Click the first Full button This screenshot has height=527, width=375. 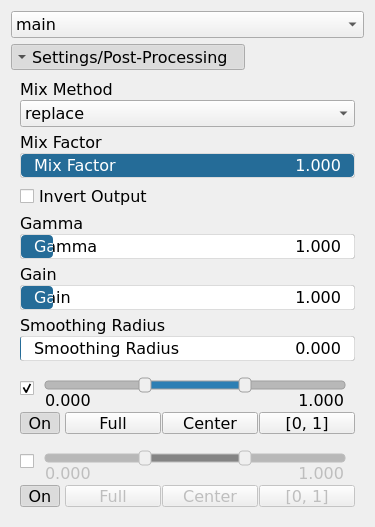113,423
